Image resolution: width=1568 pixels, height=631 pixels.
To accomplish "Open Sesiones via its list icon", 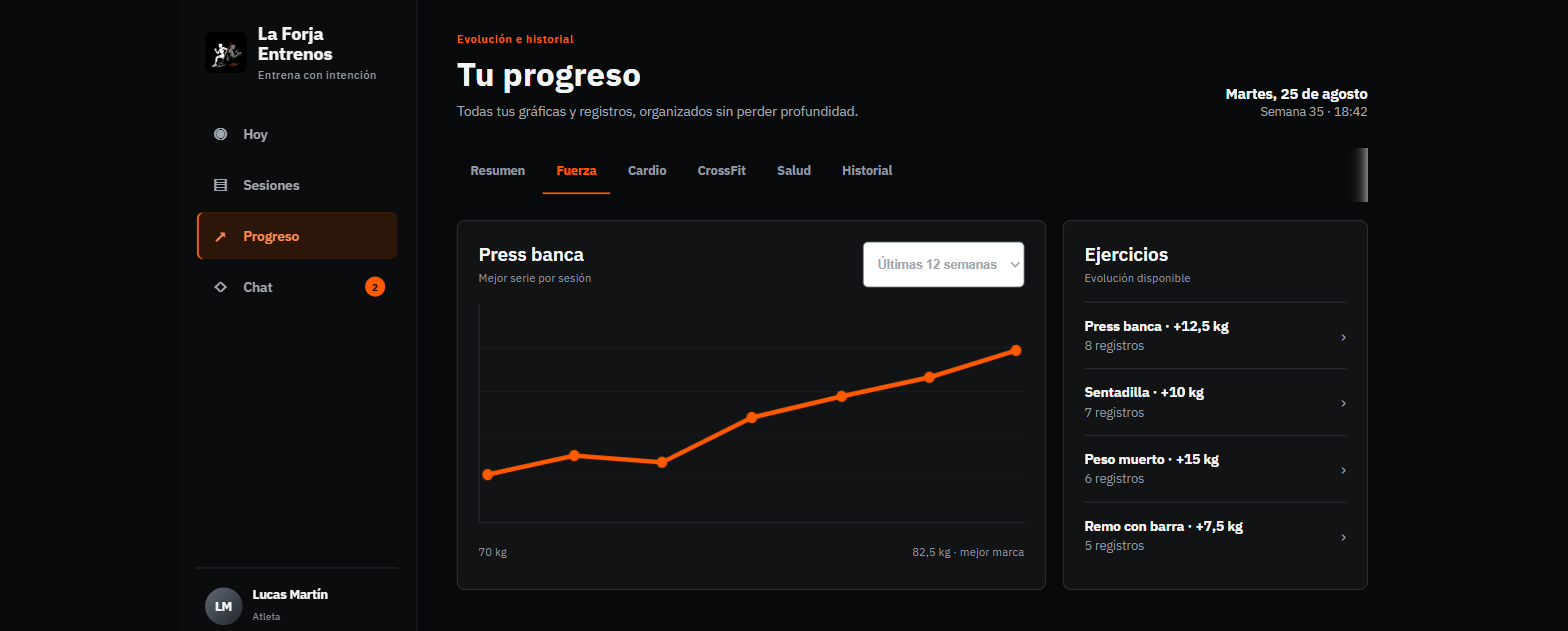I will 220,185.
